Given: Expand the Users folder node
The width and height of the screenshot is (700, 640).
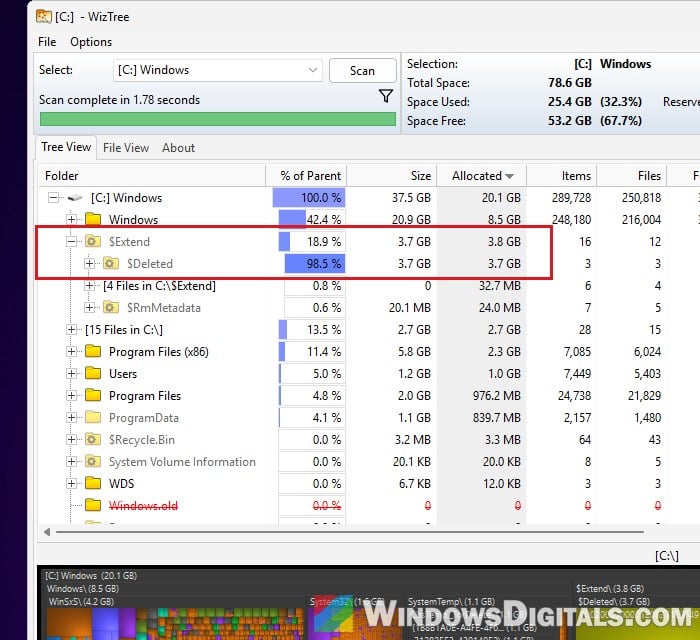Looking at the screenshot, I should click(71, 373).
